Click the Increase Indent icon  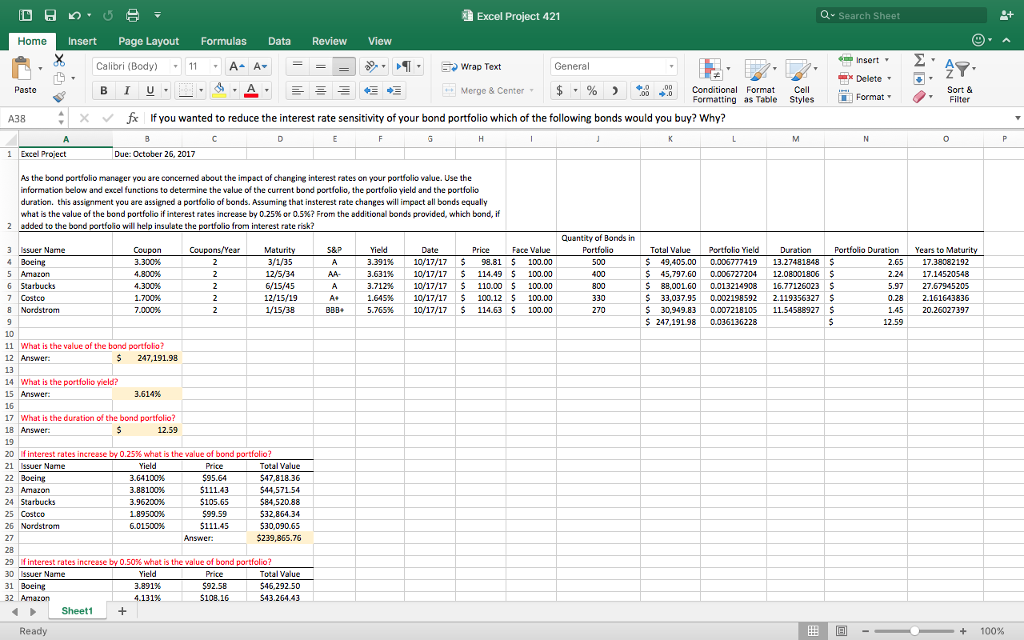394,91
